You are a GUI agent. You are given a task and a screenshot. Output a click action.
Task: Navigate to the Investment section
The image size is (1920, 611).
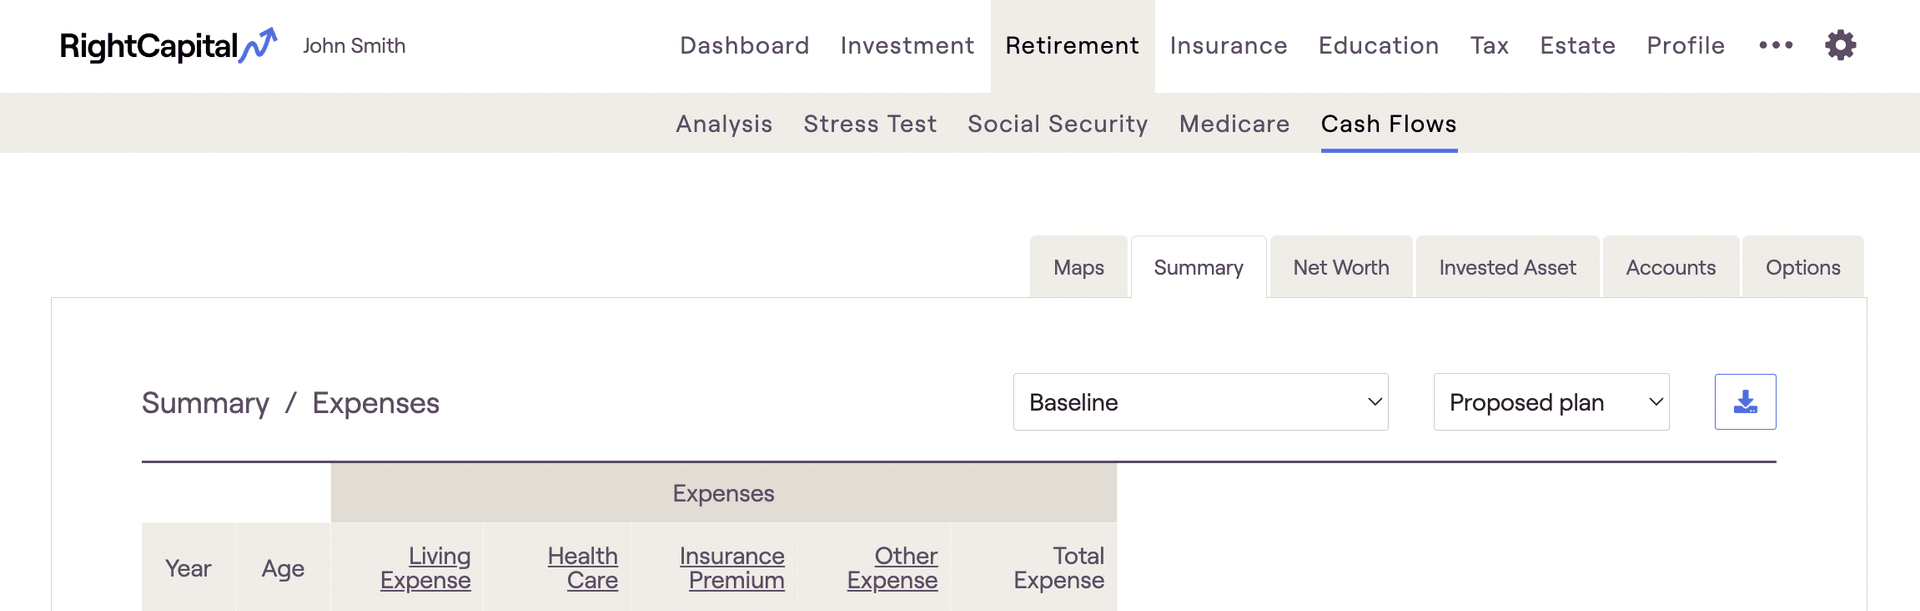(x=907, y=46)
